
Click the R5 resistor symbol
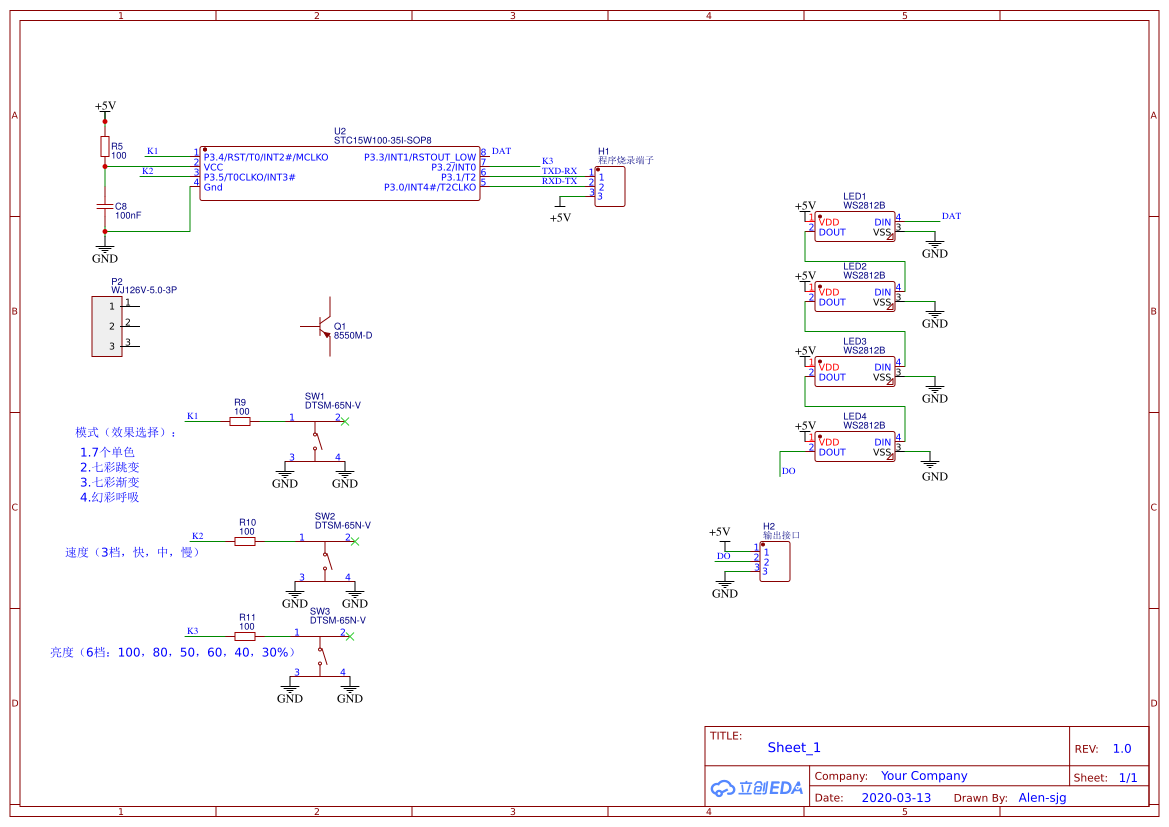click(105, 147)
